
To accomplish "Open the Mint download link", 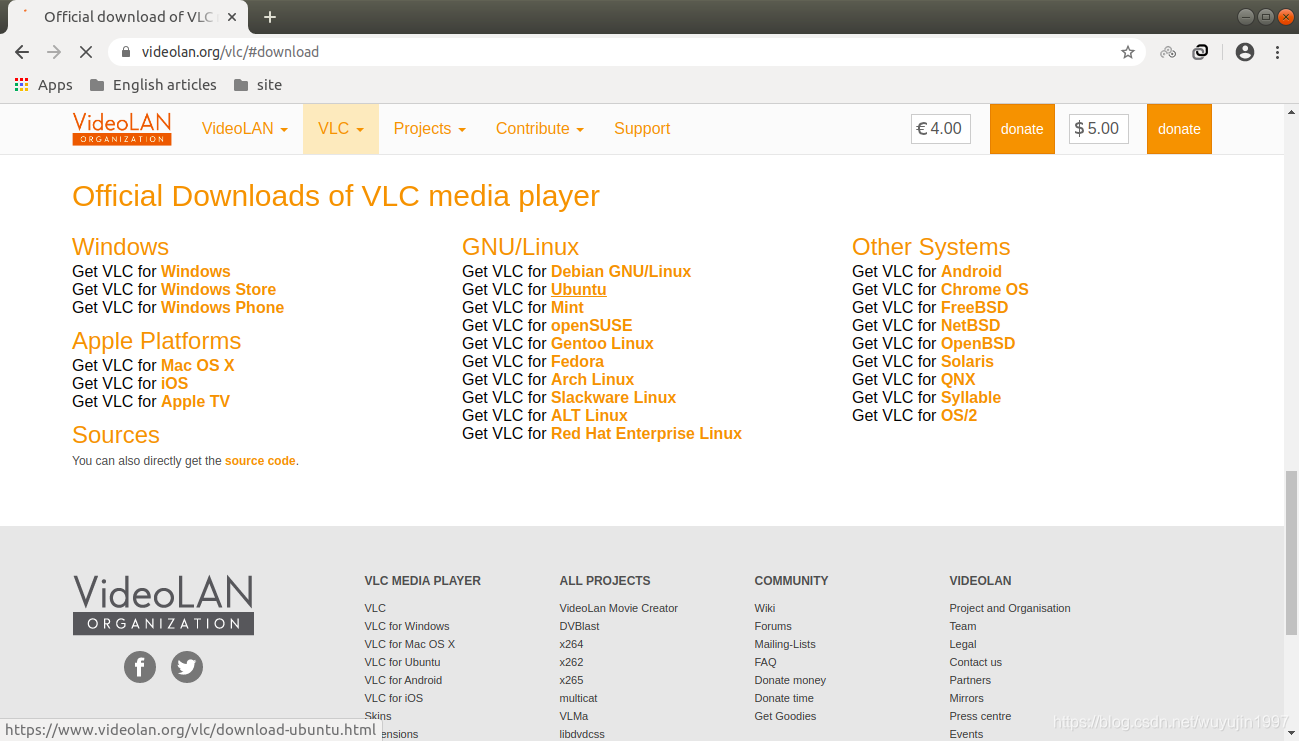I will point(567,308).
